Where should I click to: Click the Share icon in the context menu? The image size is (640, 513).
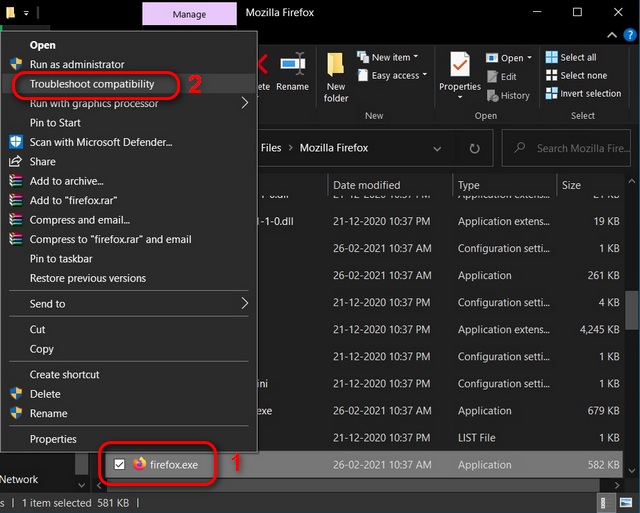click(16, 161)
